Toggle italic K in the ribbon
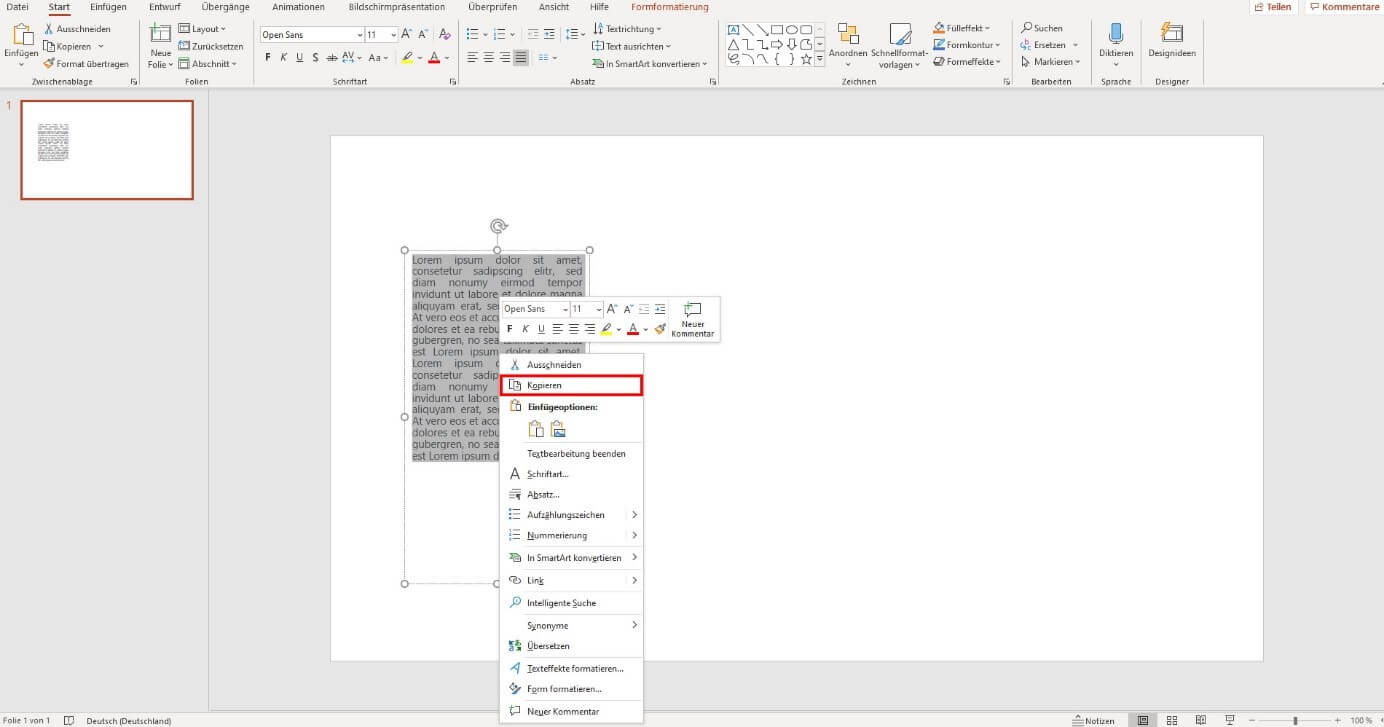1384x727 pixels. pos(284,58)
